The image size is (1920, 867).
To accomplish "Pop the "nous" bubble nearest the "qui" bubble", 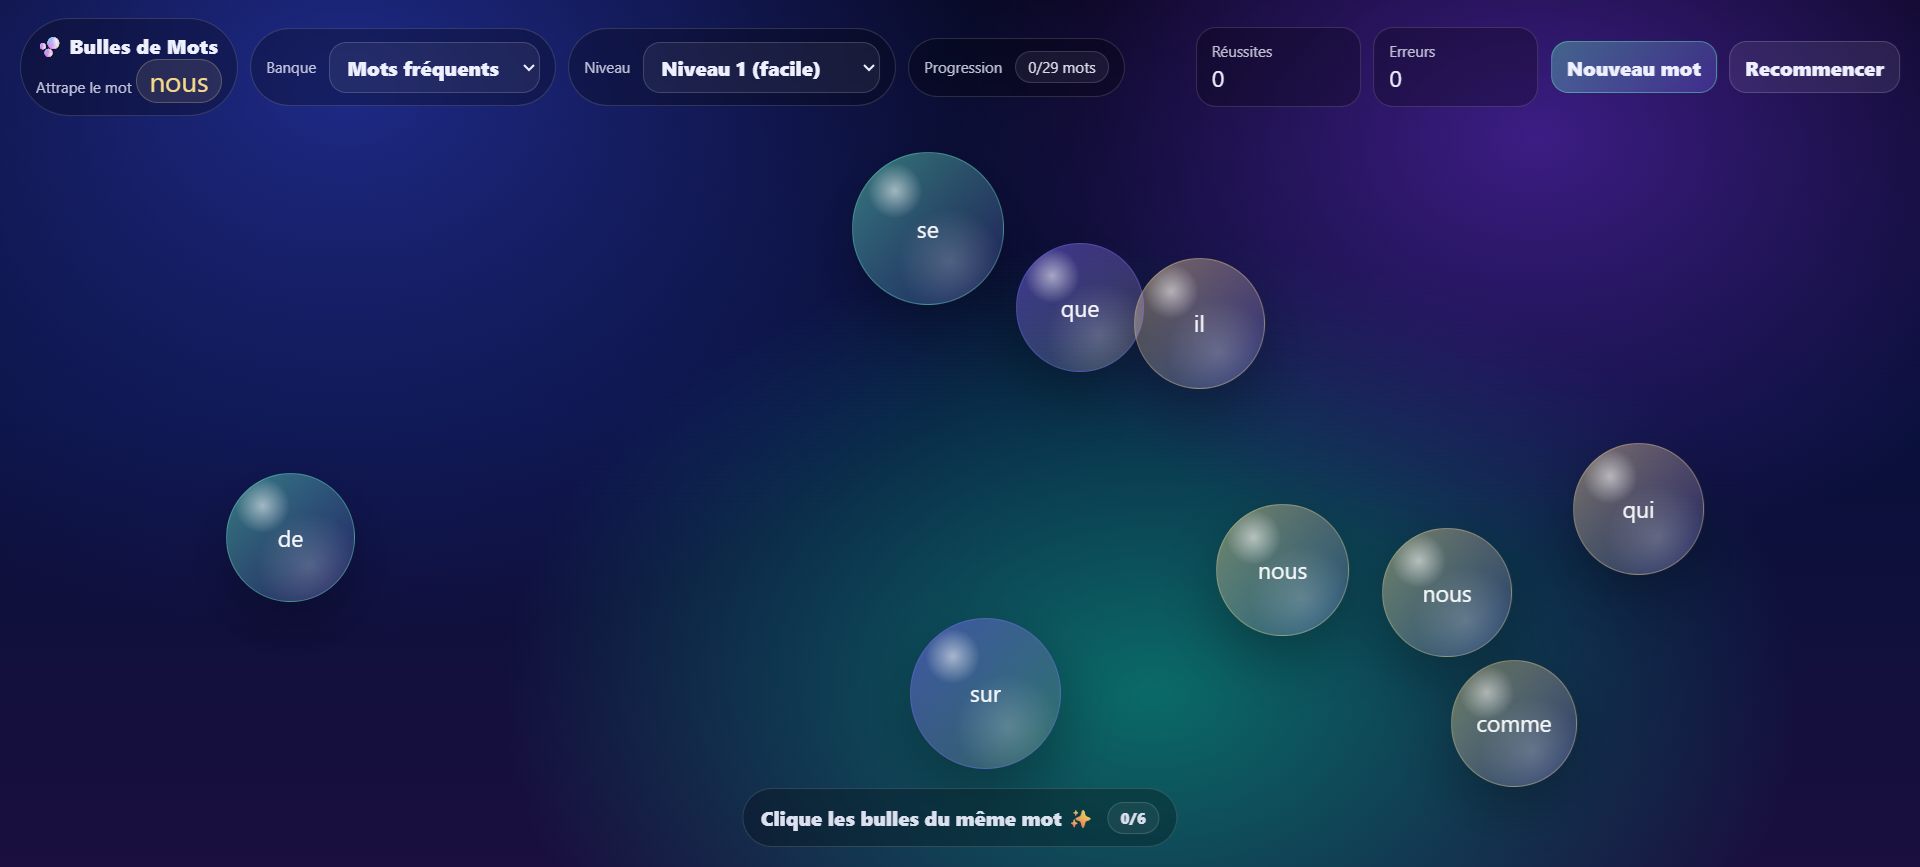I will (x=1446, y=593).
